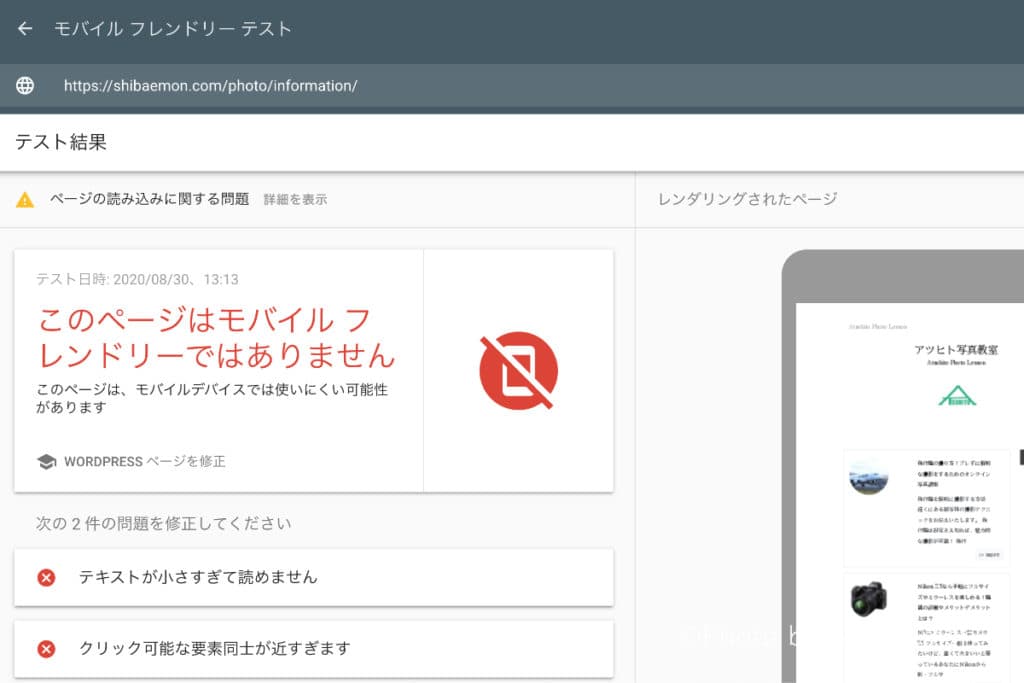The width and height of the screenshot is (1024, 683).
Task: Click red X icon beside テキストが小さすぎて読めません
Action: [x=46, y=578]
